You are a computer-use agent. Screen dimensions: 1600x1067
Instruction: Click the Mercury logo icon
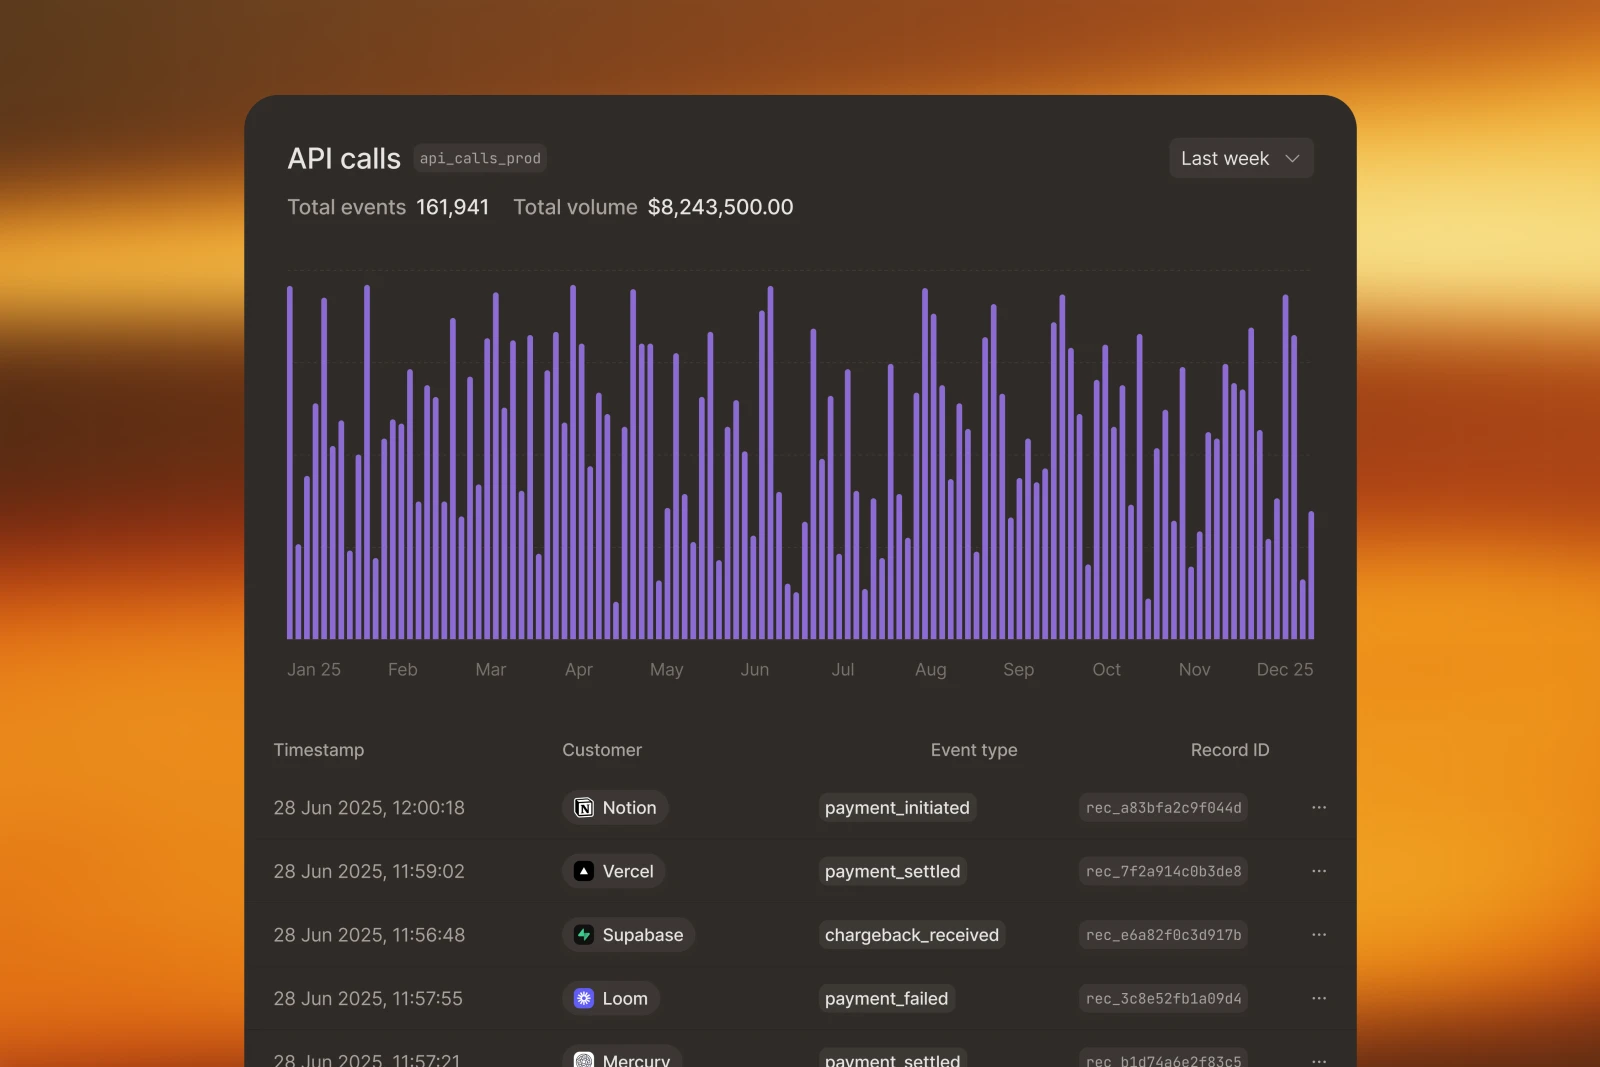[584, 1060]
